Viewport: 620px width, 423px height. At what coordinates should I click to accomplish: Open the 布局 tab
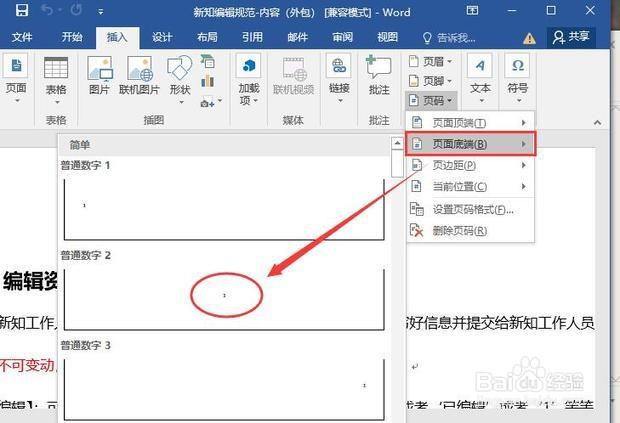click(207, 37)
